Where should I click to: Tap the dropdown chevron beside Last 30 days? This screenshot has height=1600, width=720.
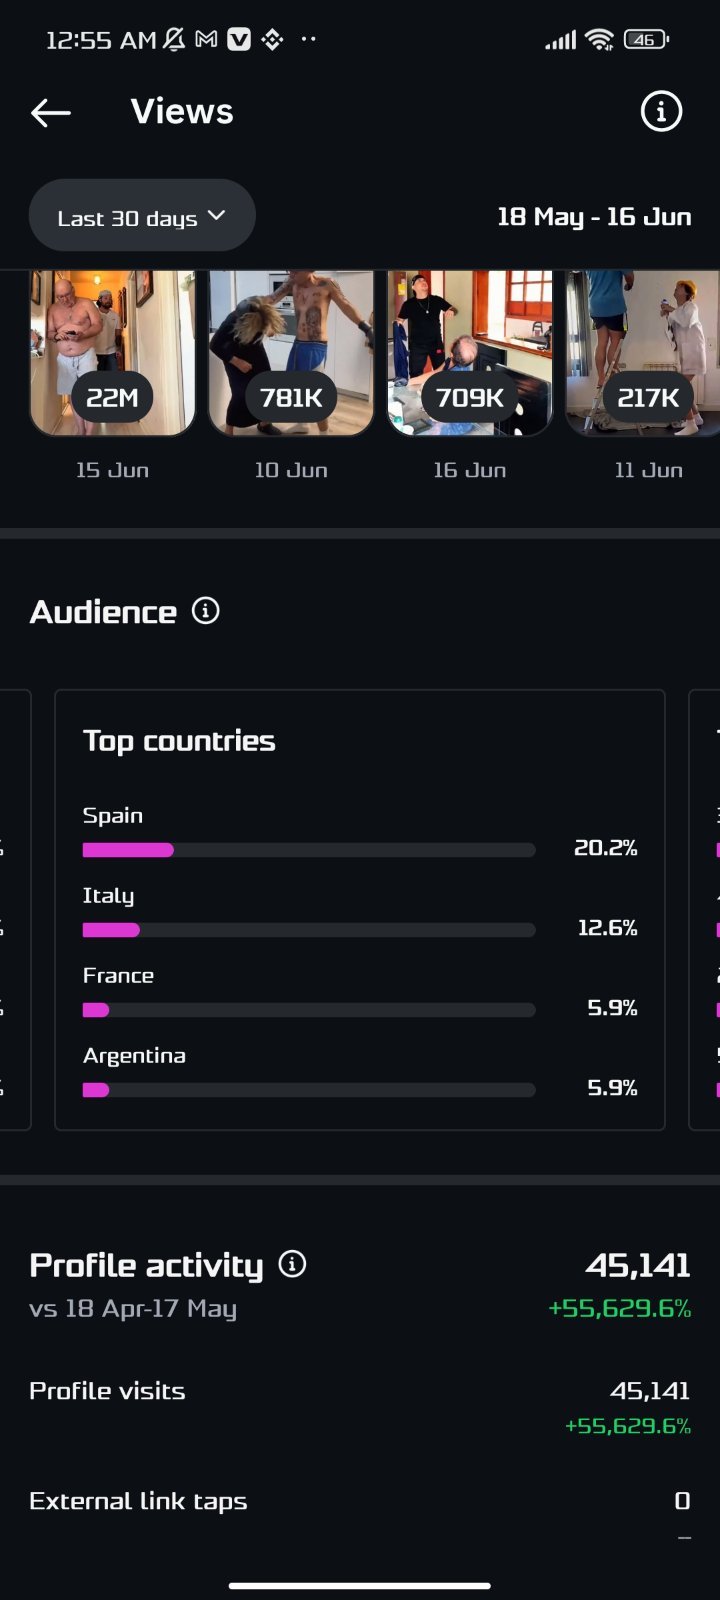[x=217, y=216]
